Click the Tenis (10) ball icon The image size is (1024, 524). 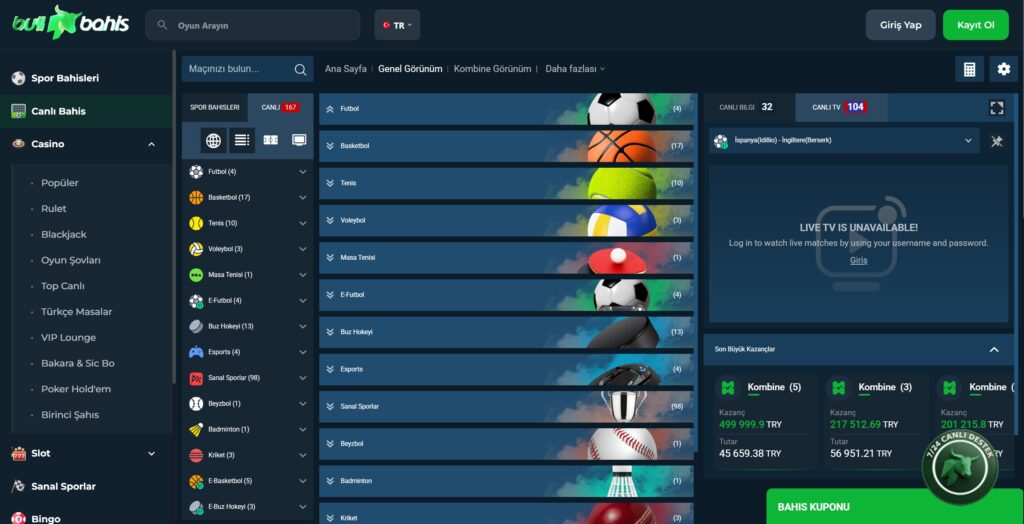(196, 223)
